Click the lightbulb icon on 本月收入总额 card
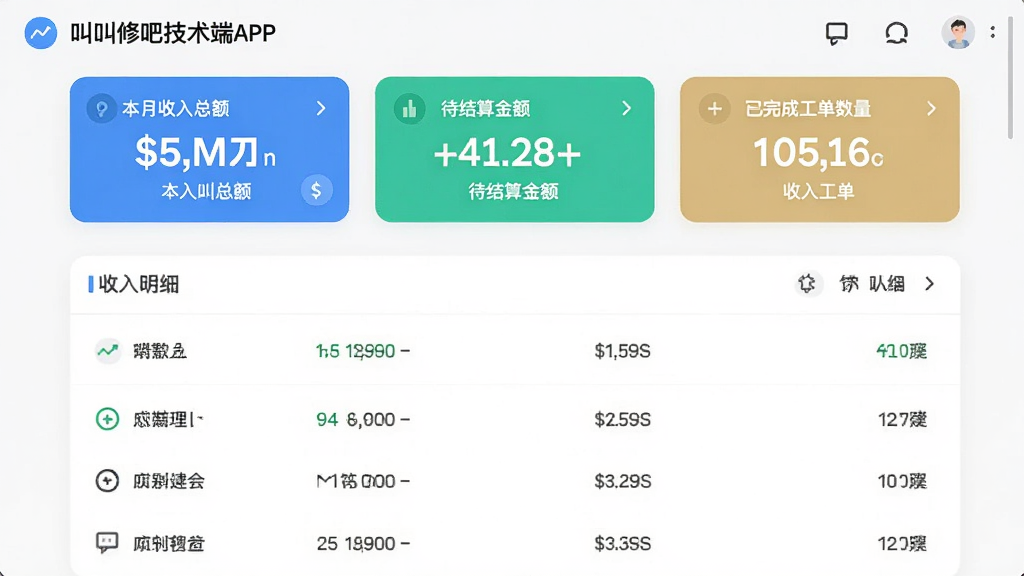This screenshot has height=576, width=1024. tap(101, 108)
